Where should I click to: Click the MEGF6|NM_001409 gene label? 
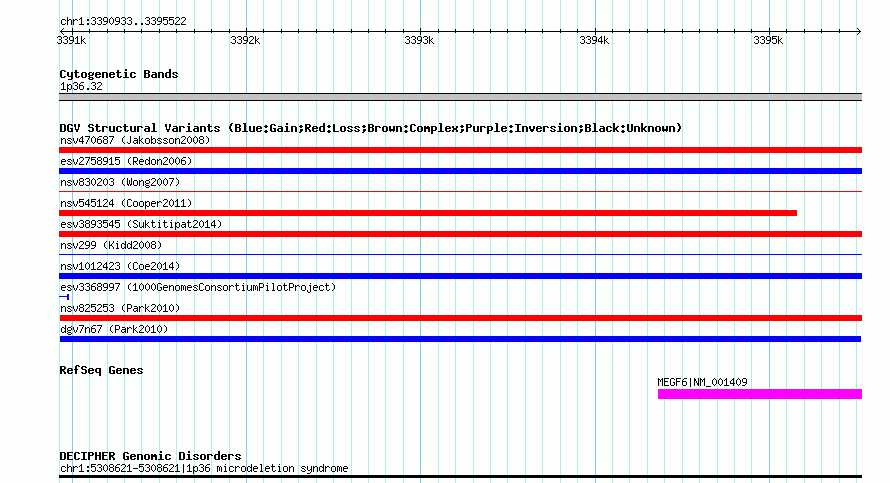[x=702, y=382]
